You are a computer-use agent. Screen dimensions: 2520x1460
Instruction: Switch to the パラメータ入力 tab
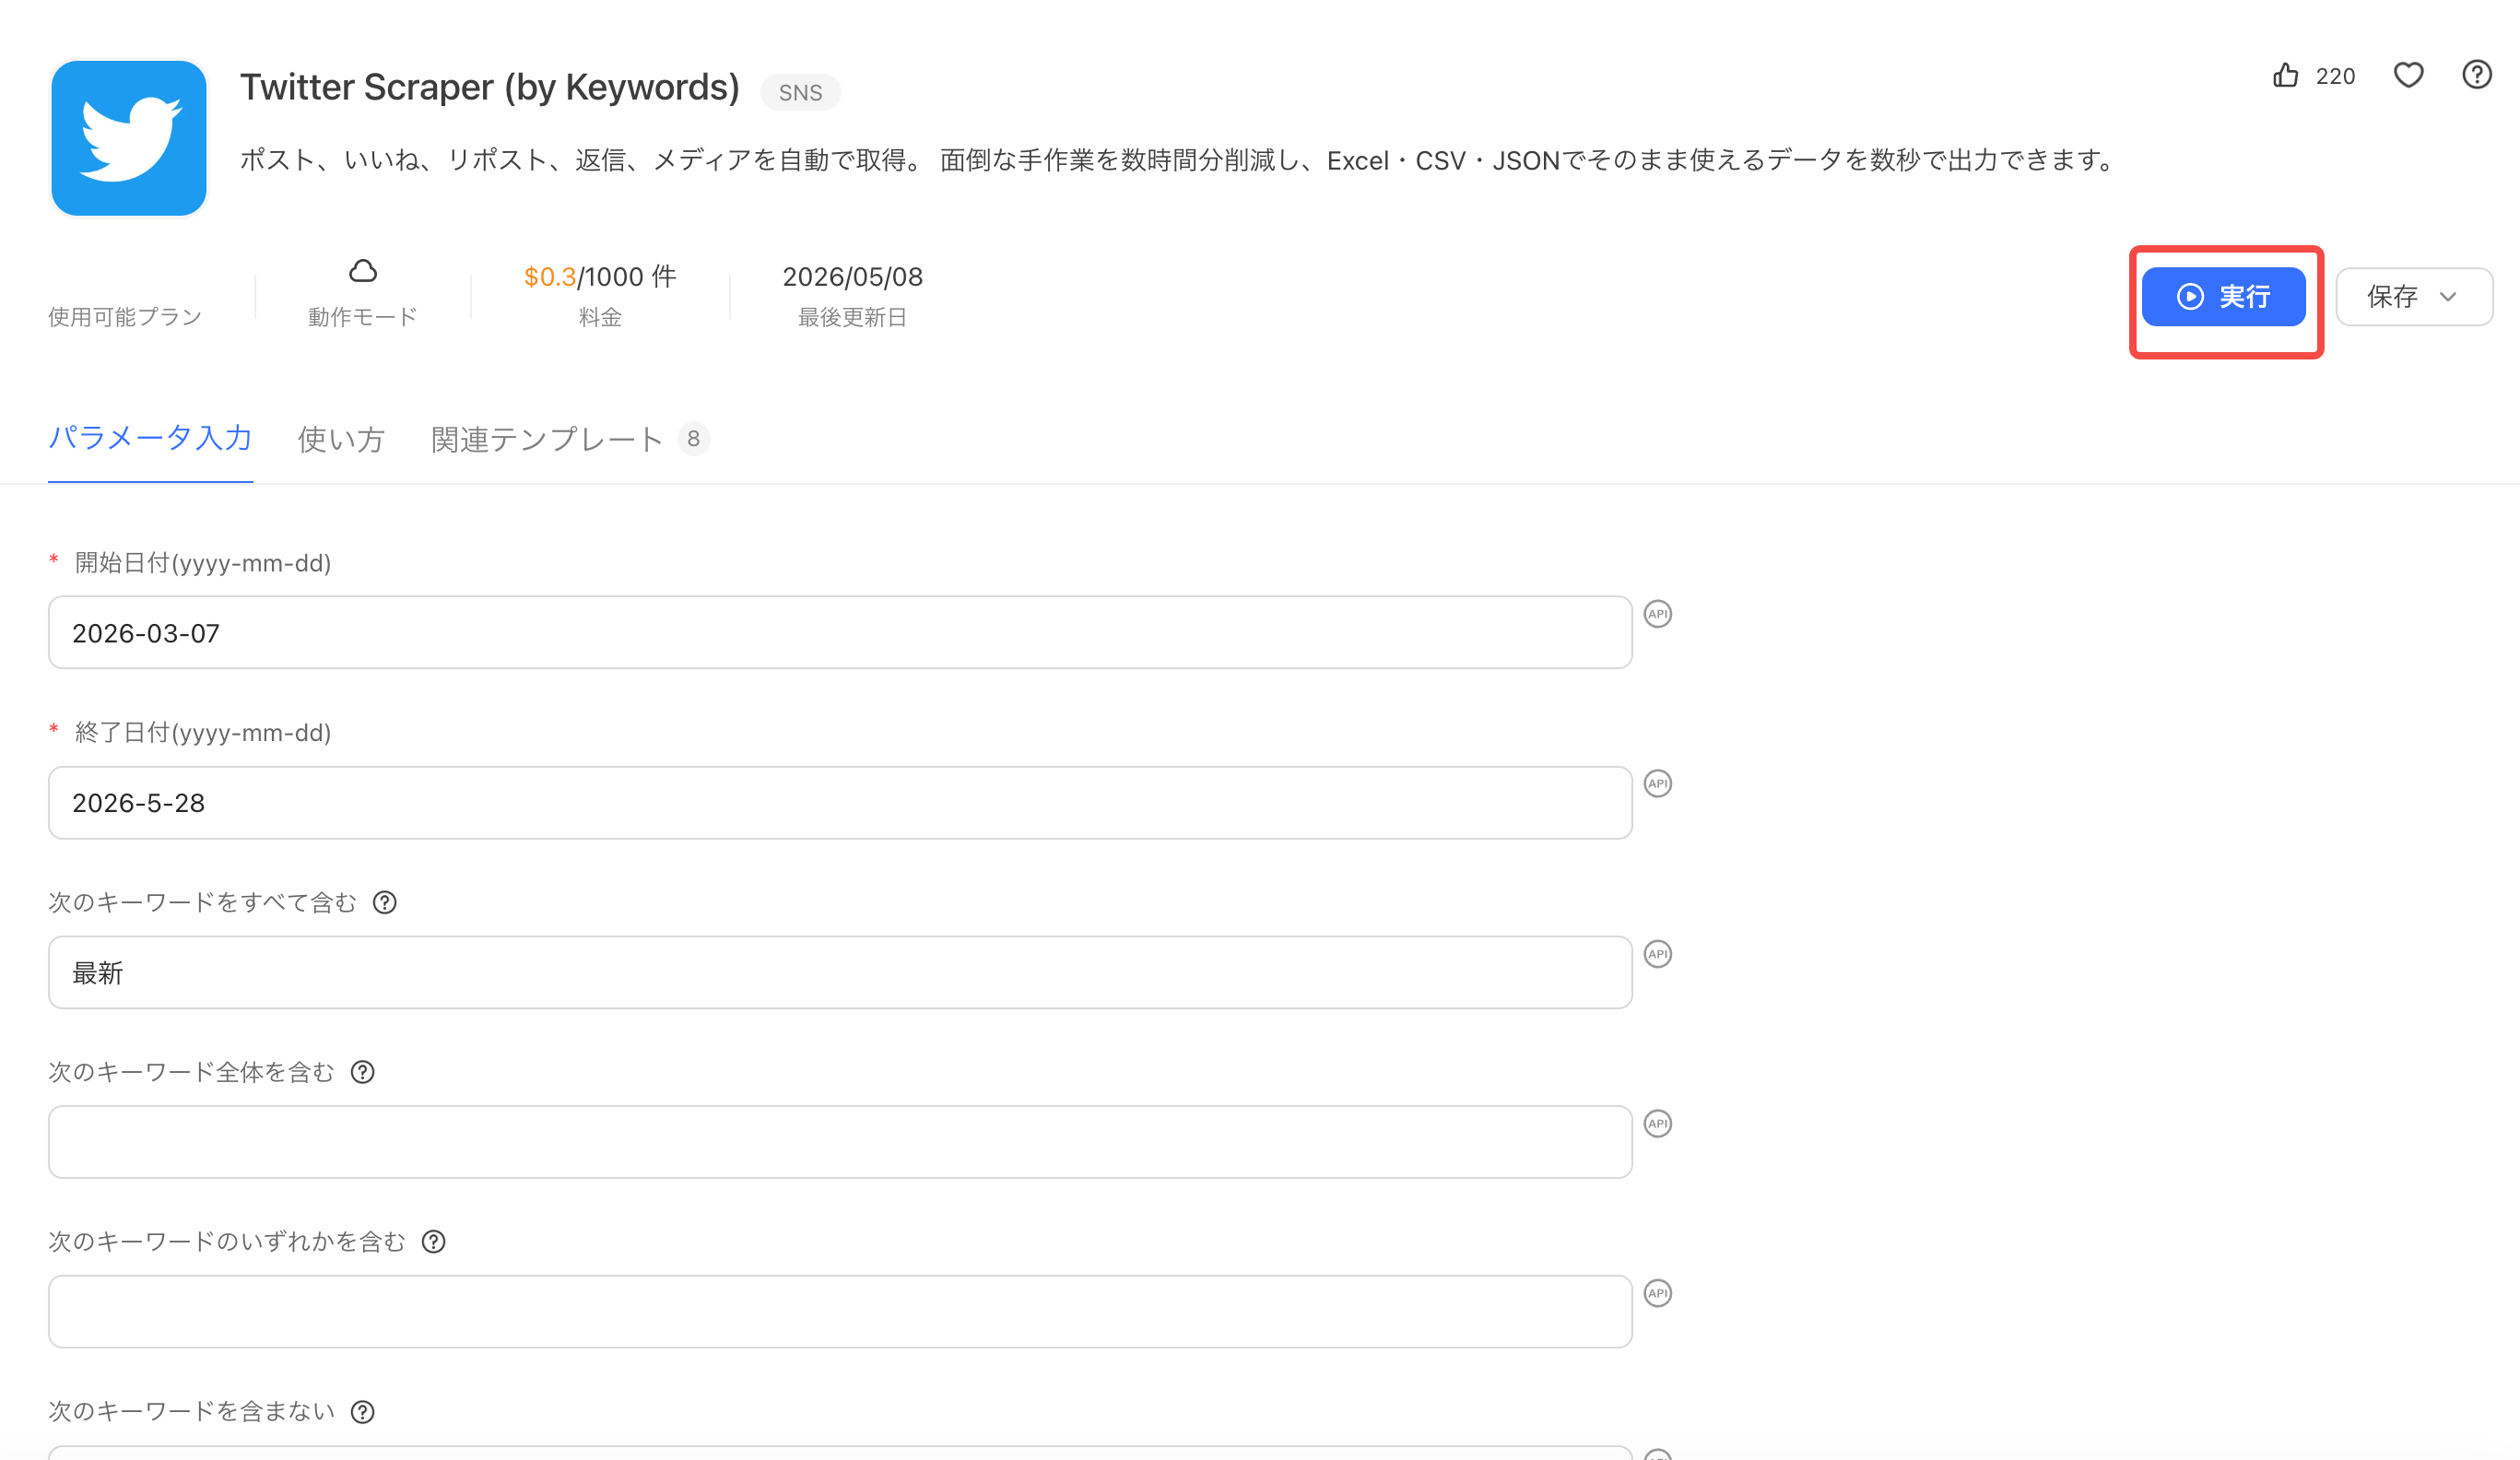click(150, 438)
